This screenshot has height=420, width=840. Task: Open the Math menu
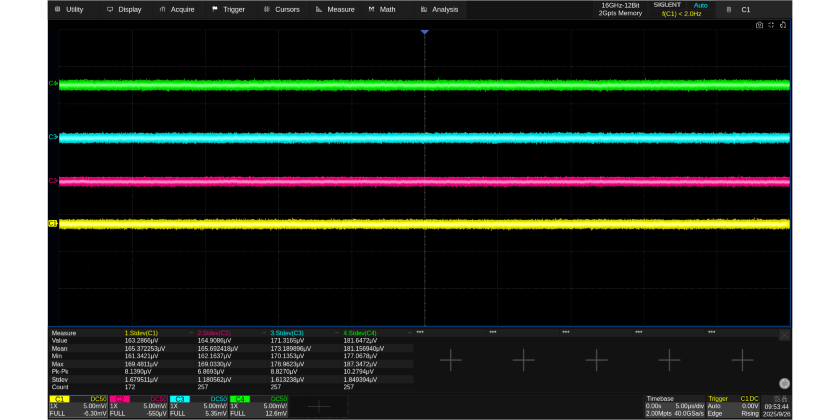tap(382, 9)
